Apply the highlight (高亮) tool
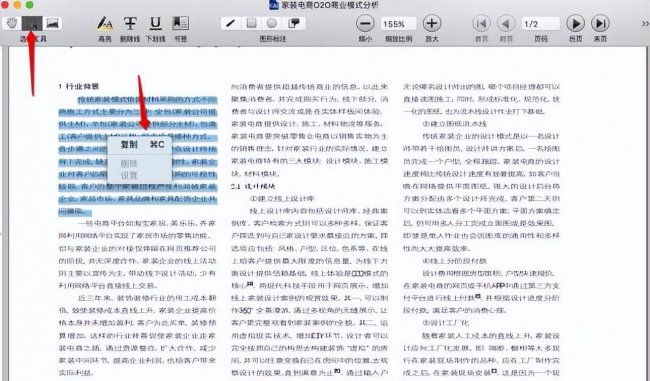 coord(105,23)
